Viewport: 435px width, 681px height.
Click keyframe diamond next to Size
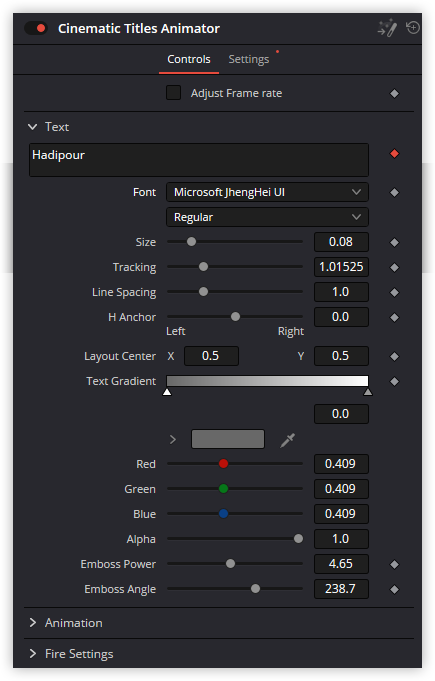394,242
